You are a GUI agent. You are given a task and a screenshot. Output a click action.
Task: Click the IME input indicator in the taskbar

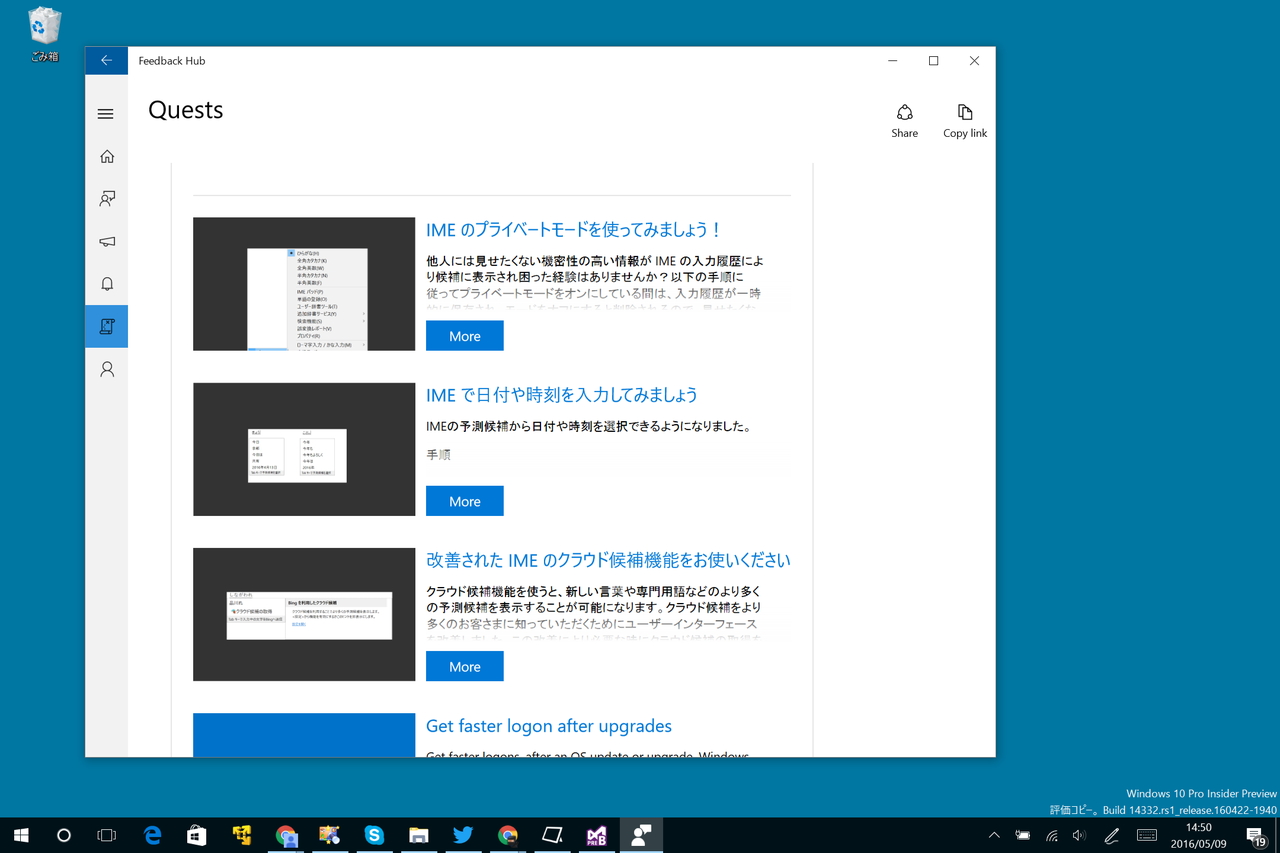click(x=1145, y=835)
